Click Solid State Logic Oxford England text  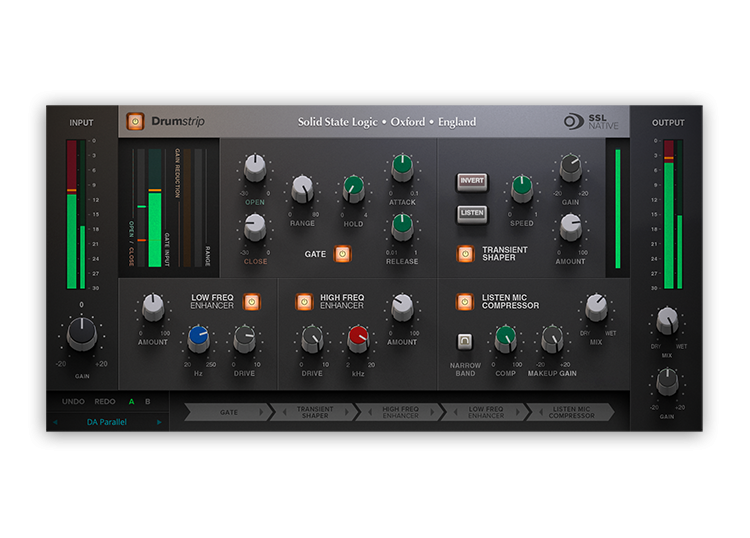(387, 122)
